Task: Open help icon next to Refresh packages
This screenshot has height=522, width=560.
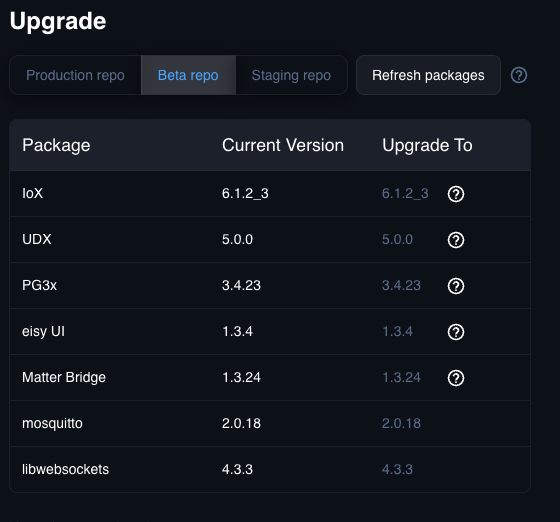Action: [x=519, y=75]
